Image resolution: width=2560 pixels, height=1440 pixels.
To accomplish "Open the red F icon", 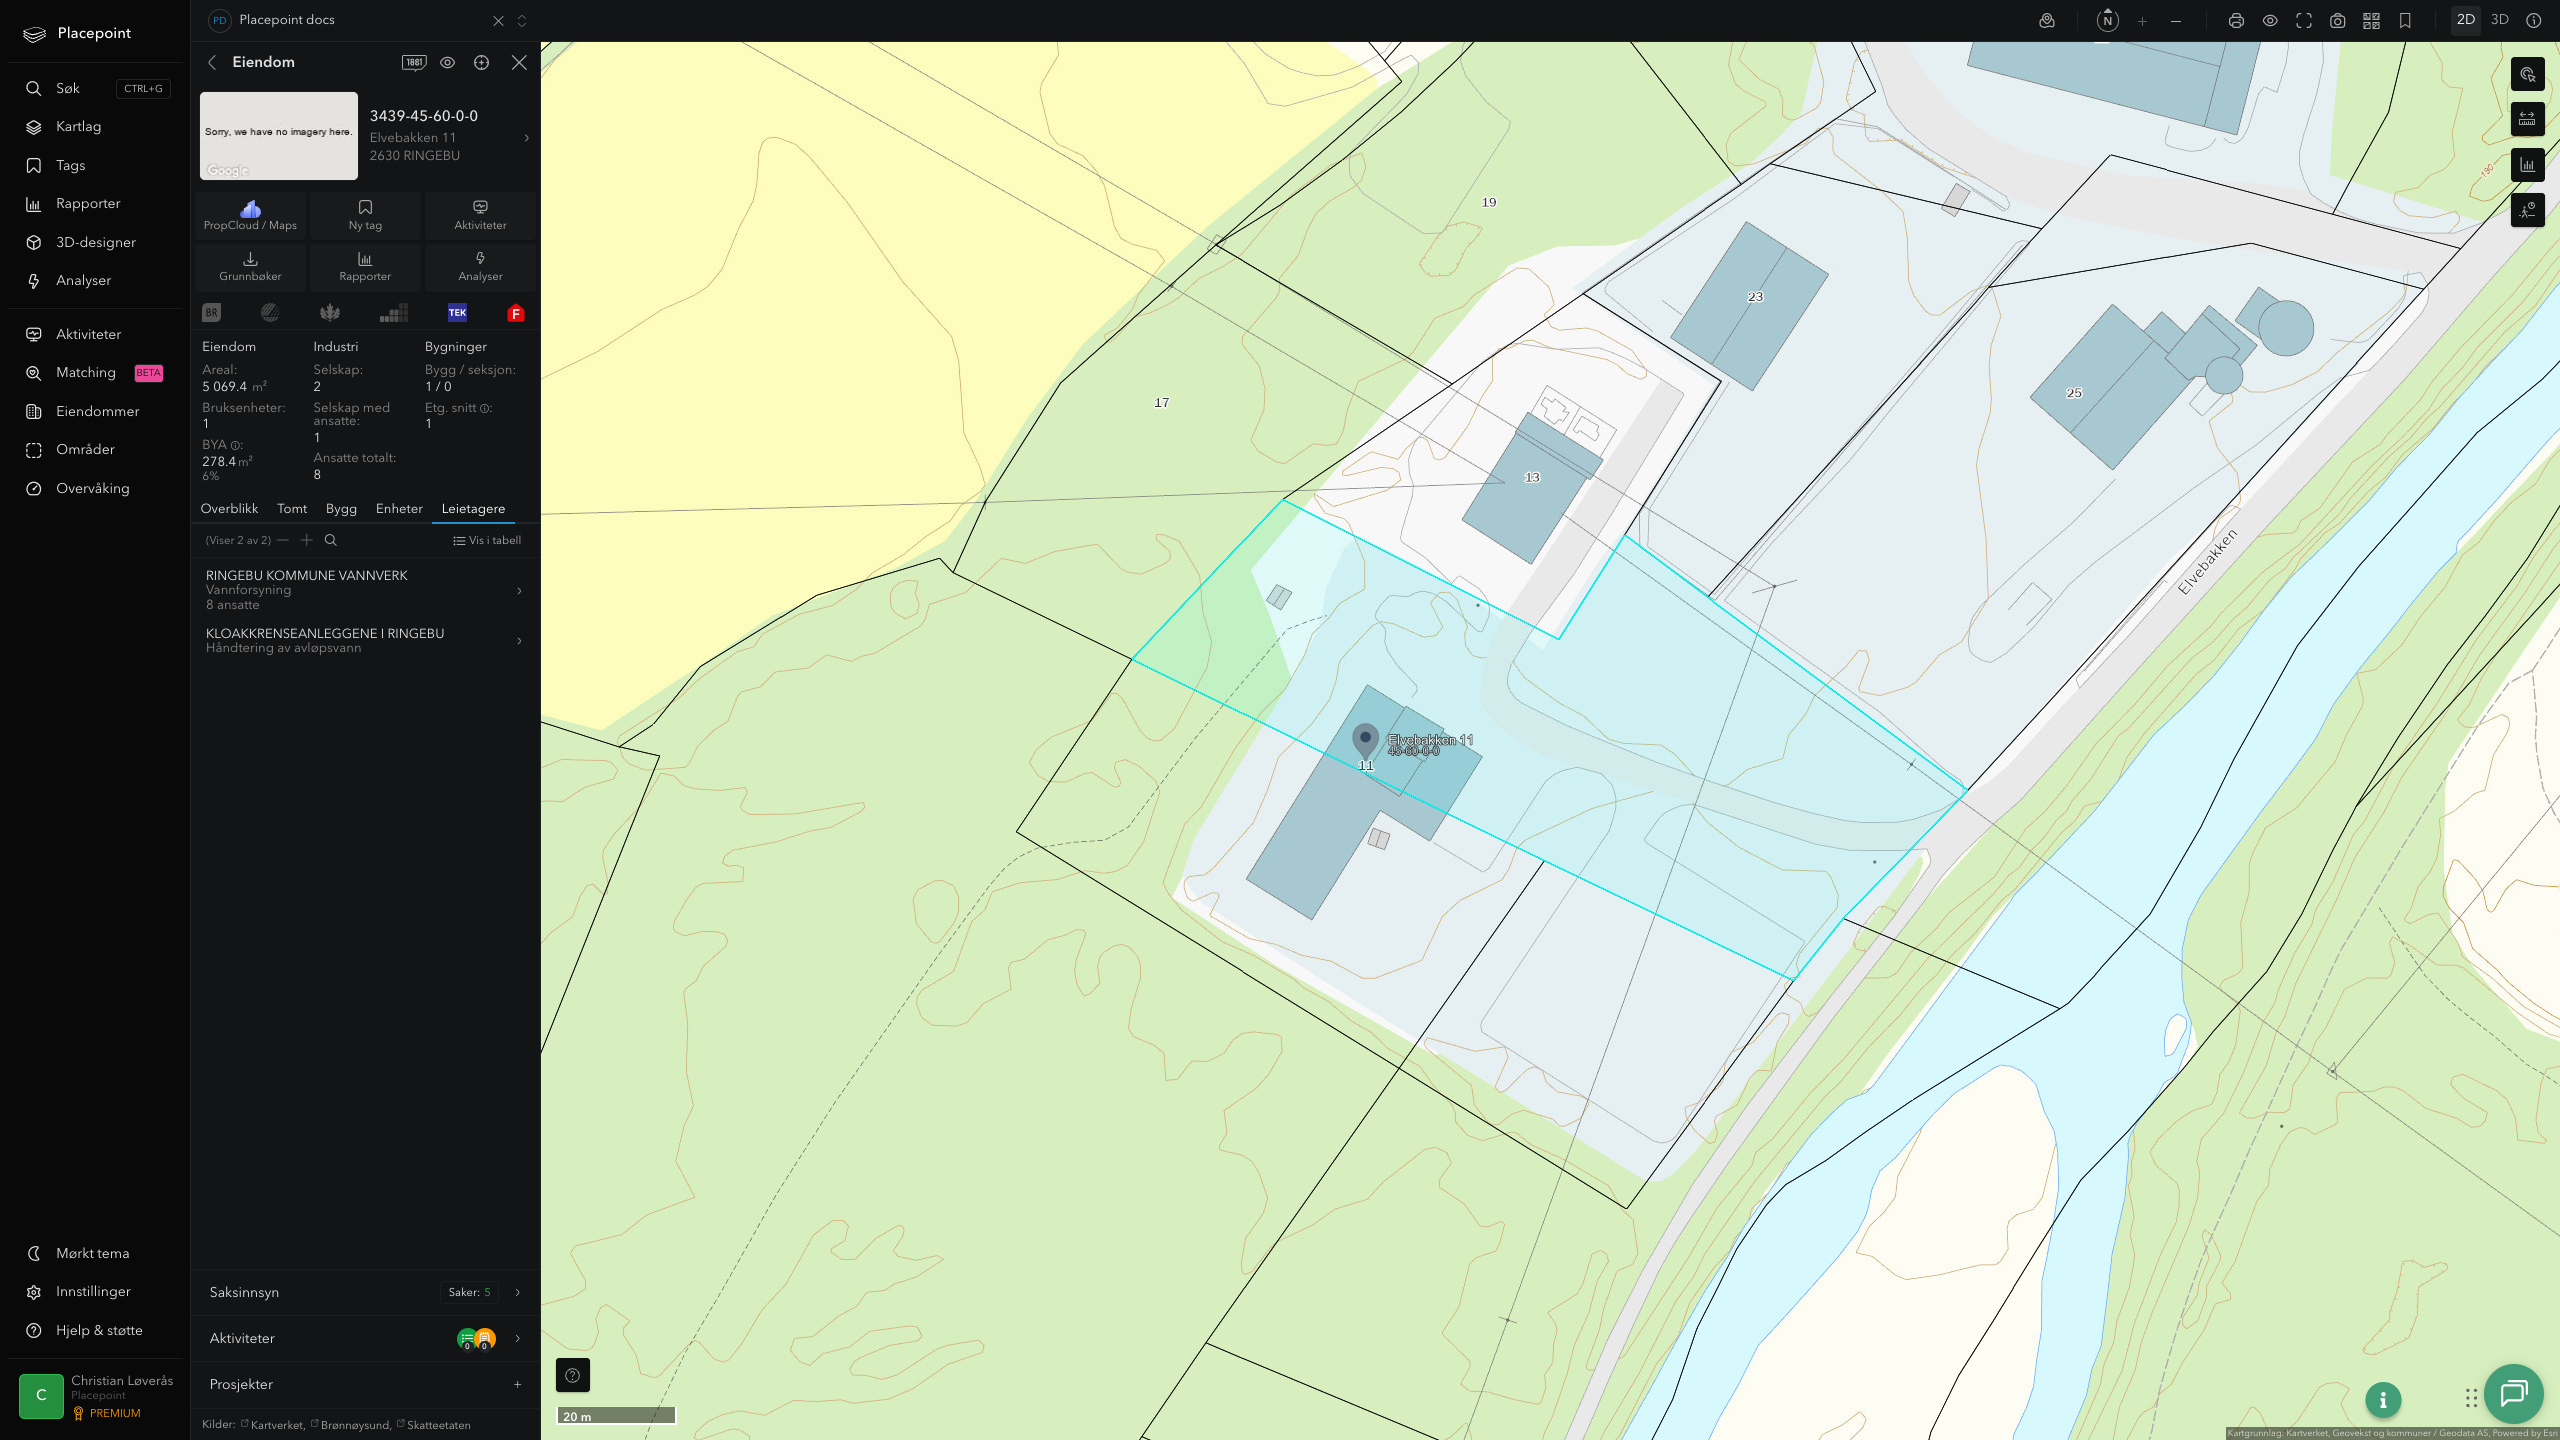I will (516, 313).
